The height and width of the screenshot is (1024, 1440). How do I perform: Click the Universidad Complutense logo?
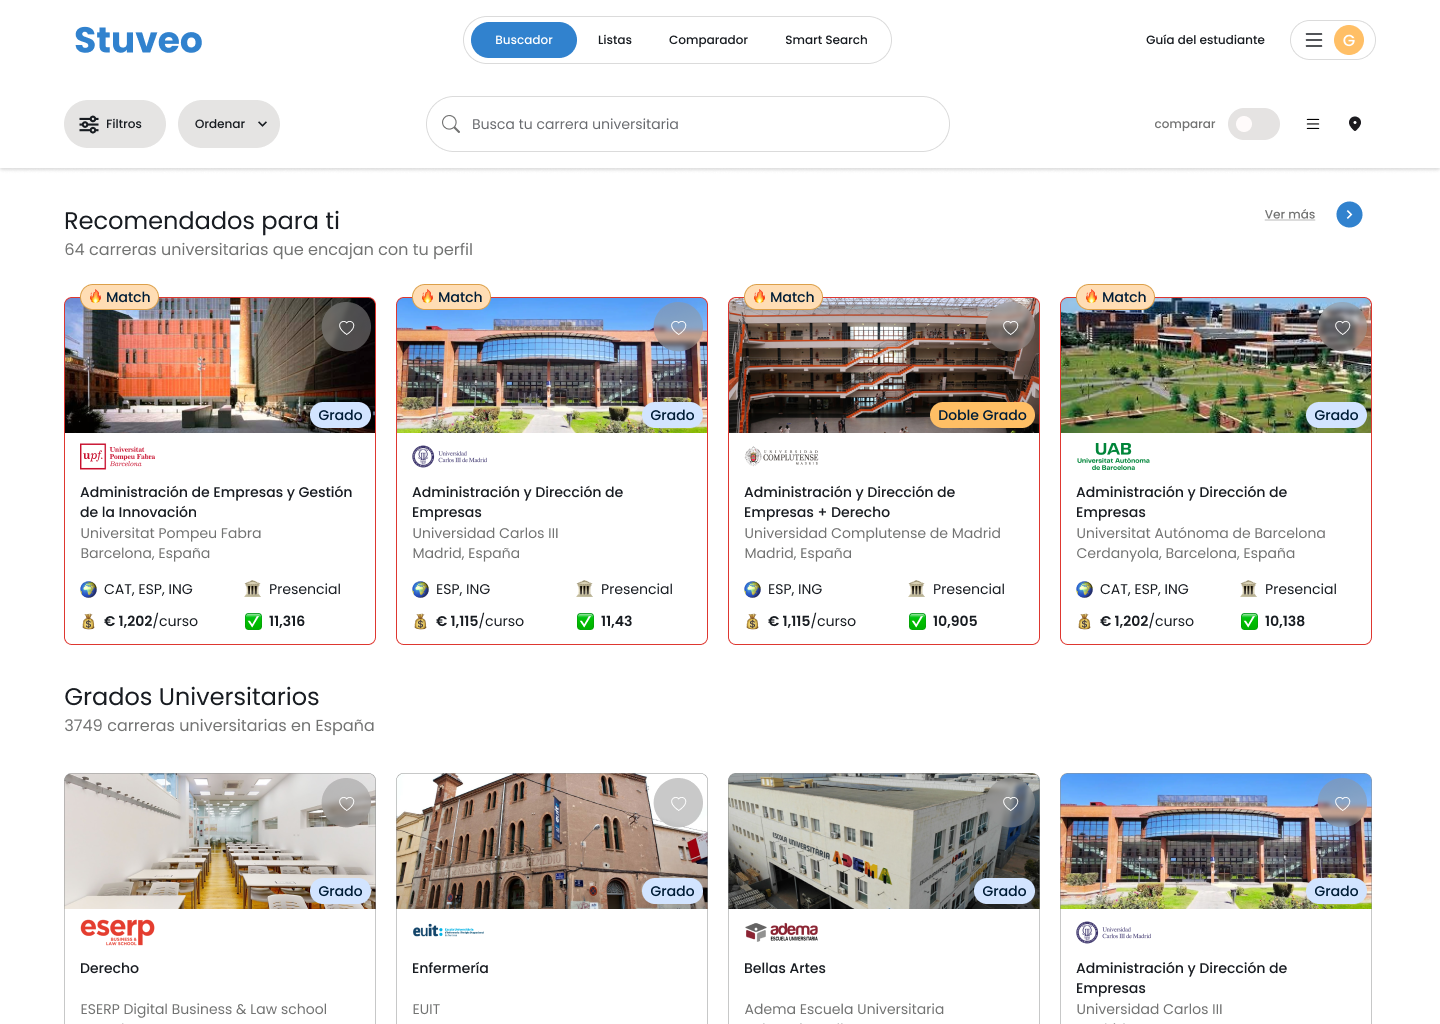point(782,456)
